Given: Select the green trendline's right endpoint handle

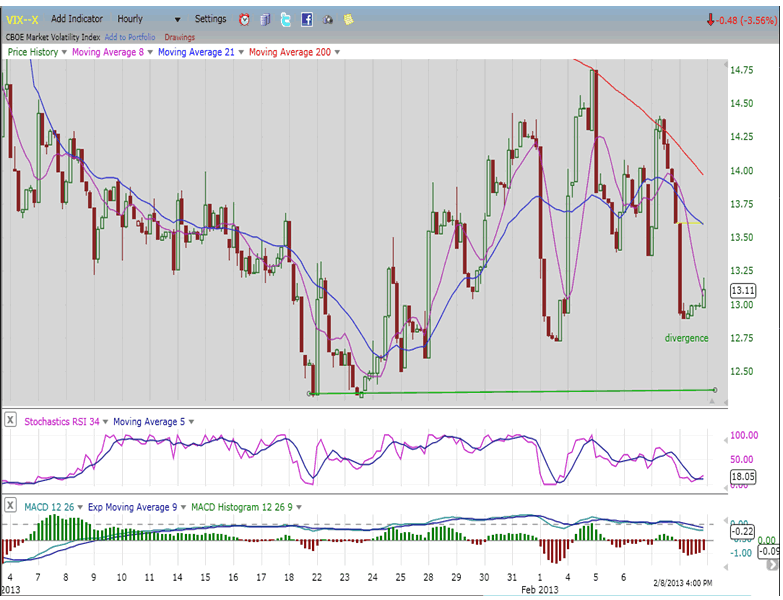Looking at the screenshot, I should coord(714,390).
